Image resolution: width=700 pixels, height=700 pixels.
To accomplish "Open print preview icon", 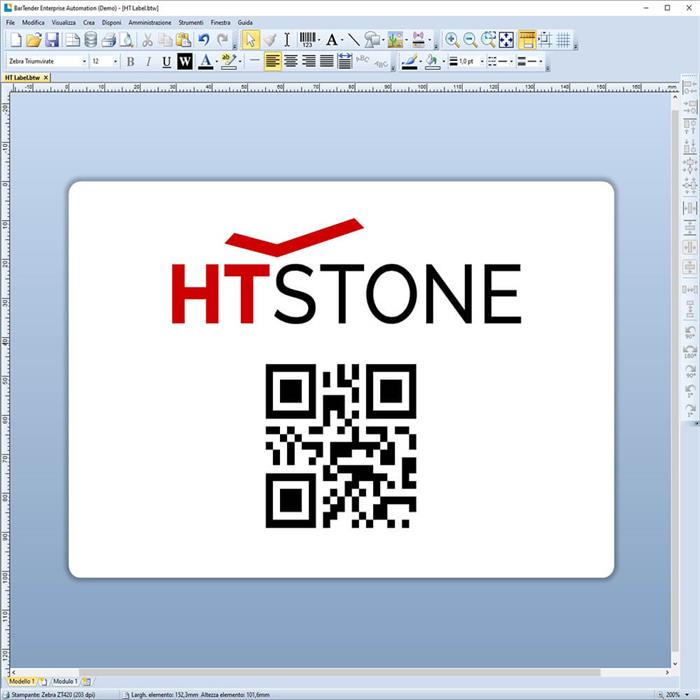I will (127, 40).
